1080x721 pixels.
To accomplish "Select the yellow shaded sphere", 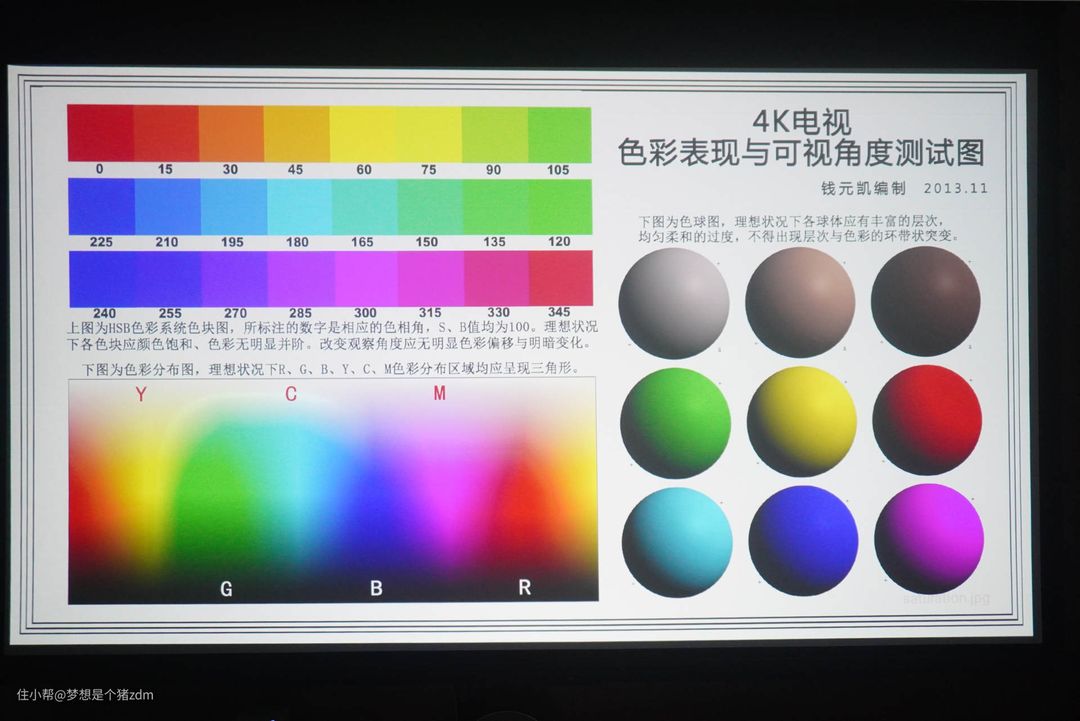I will coord(801,421).
